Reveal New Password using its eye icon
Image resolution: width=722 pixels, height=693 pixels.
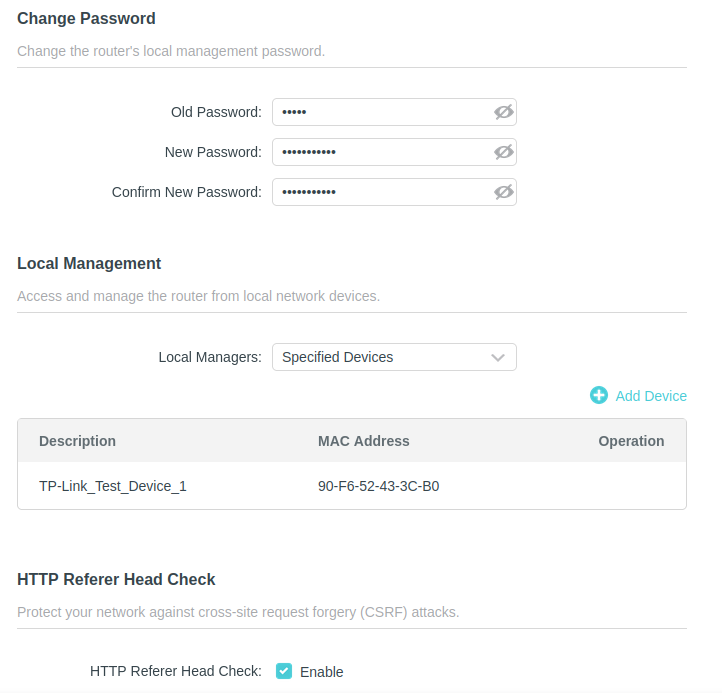click(503, 152)
